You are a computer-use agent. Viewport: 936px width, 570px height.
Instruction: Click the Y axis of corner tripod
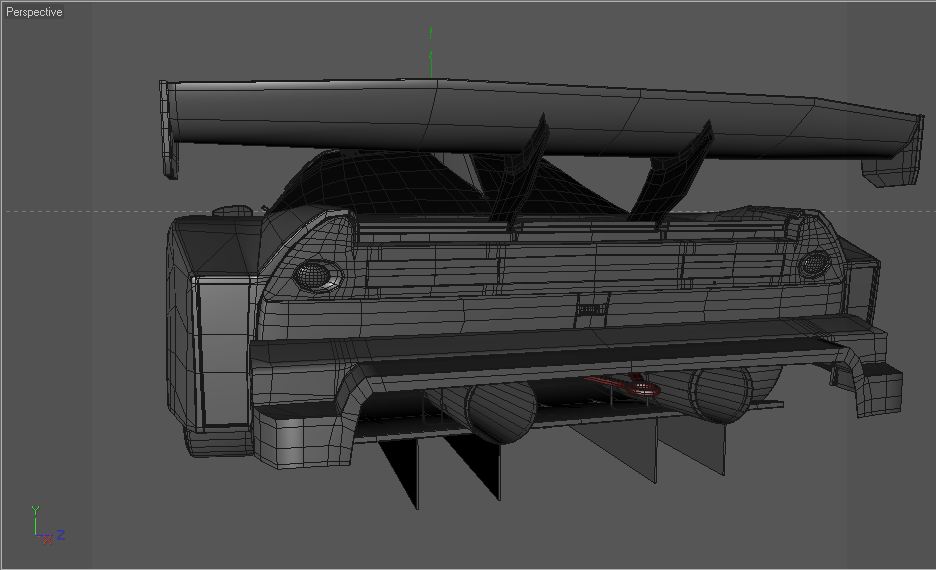pyautogui.click(x=35, y=520)
